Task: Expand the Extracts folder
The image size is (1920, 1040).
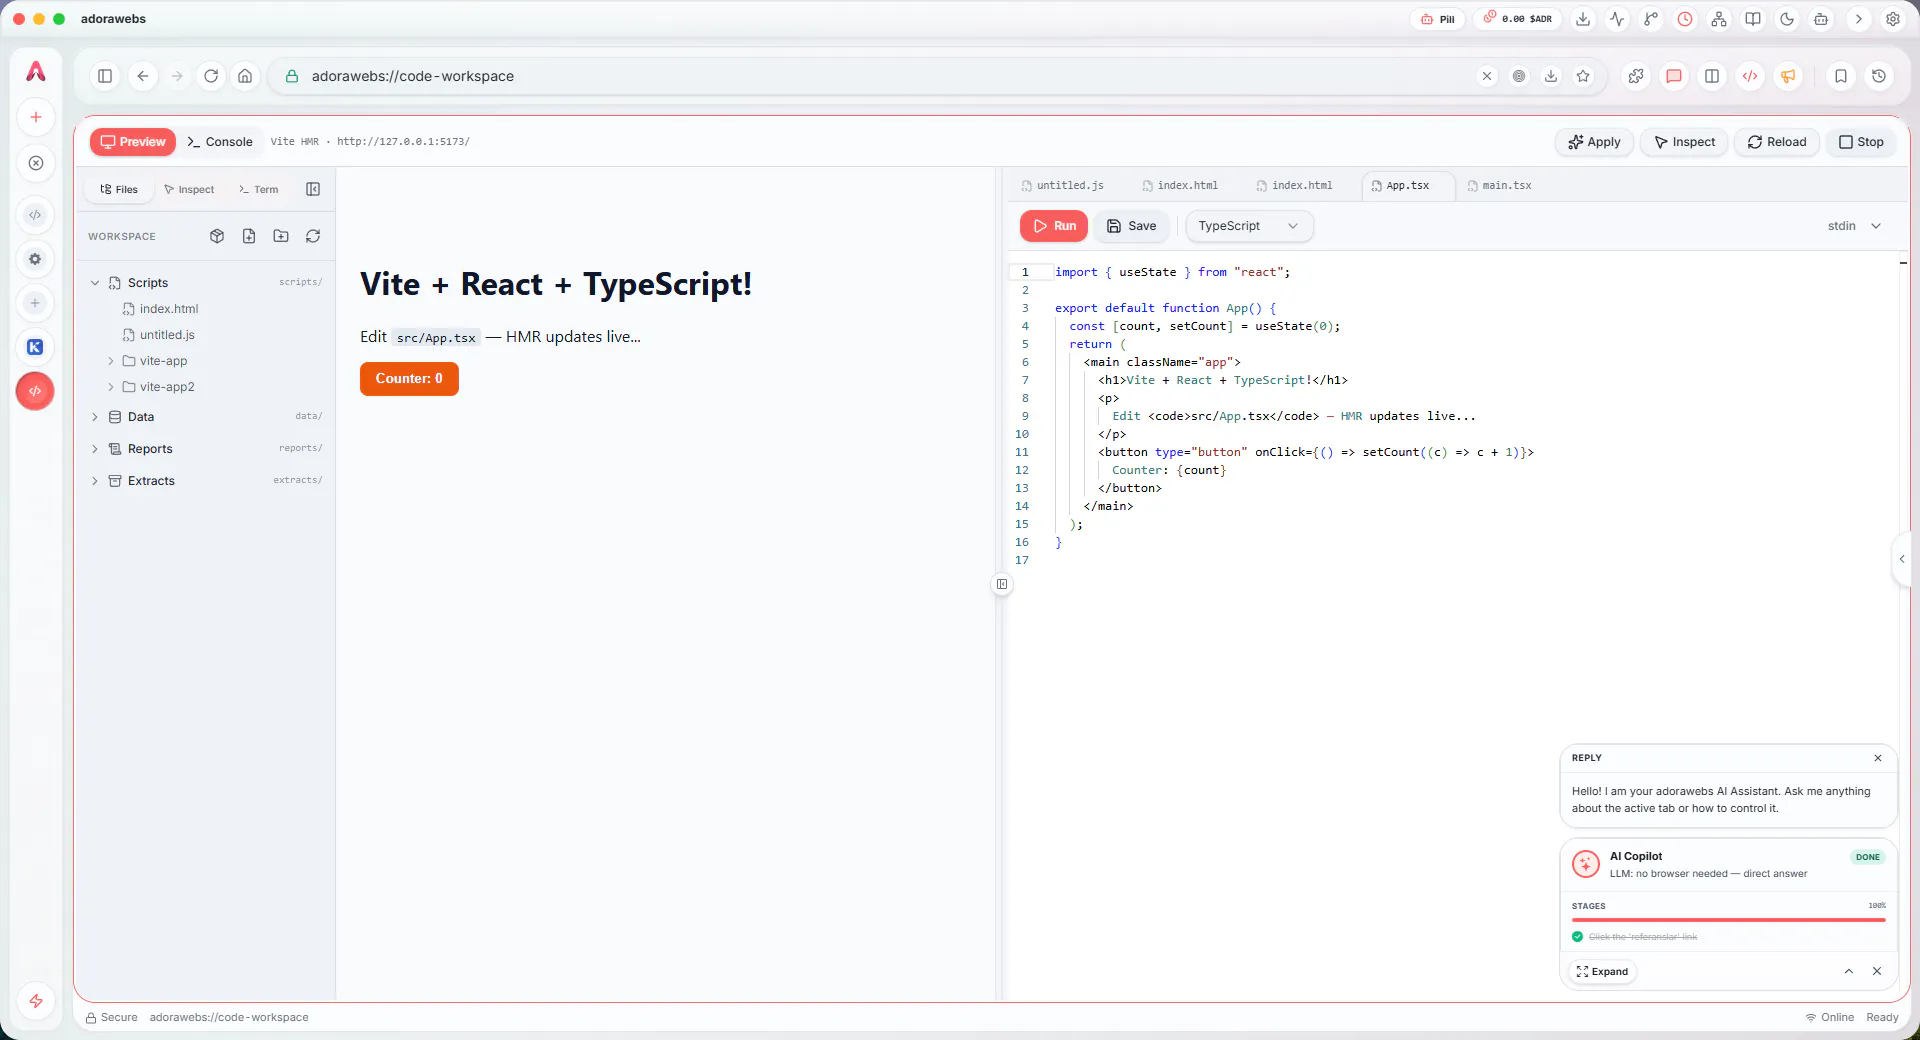Action: [95, 481]
